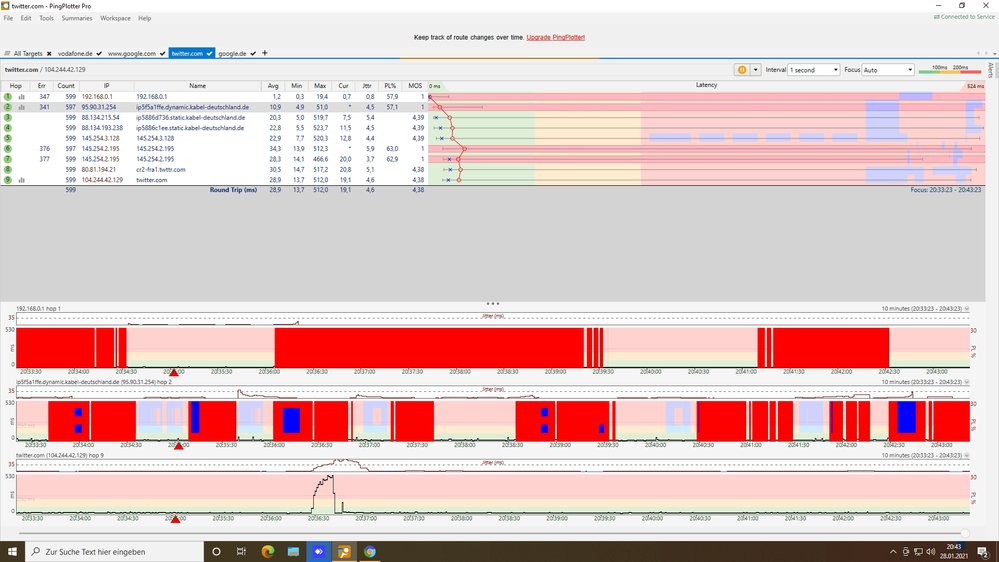
Task: Open the Focus dropdown set to Auto
Action: (x=888, y=70)
